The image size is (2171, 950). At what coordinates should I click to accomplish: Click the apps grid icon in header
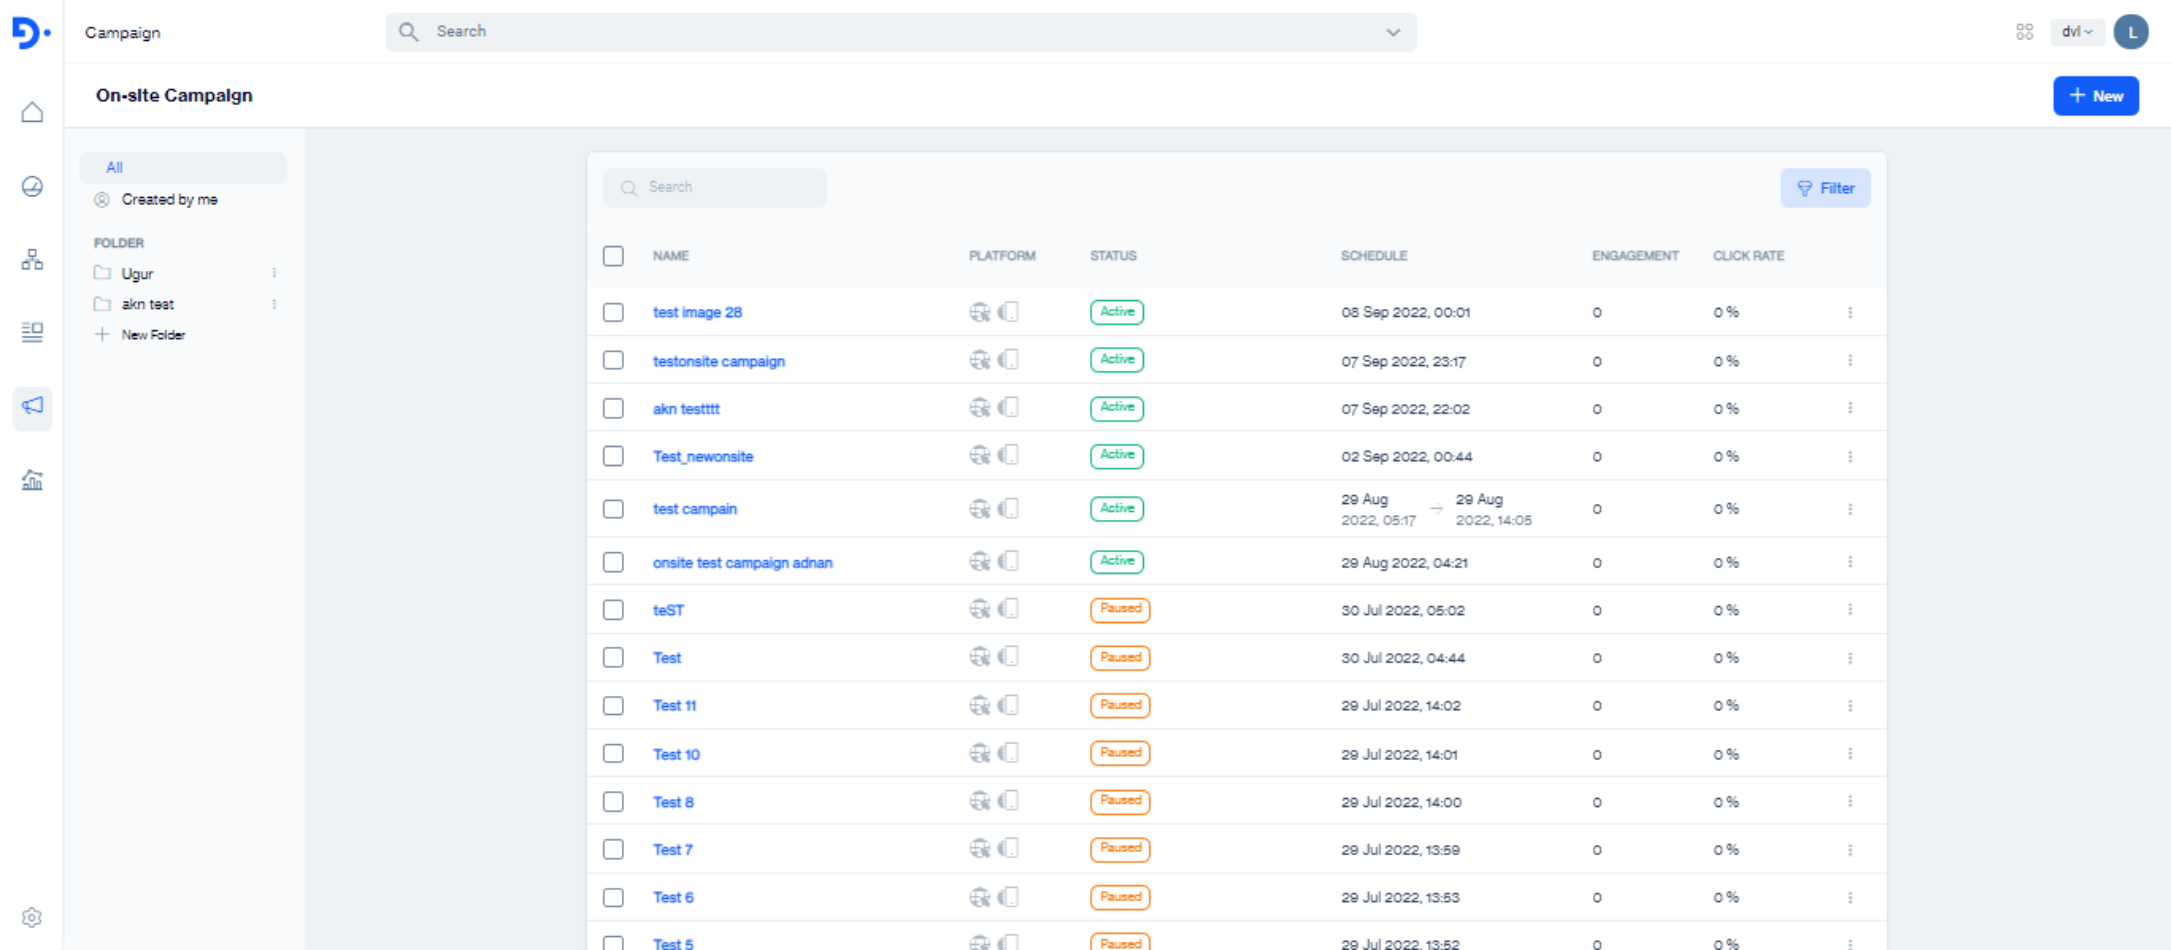[2024, 32]
